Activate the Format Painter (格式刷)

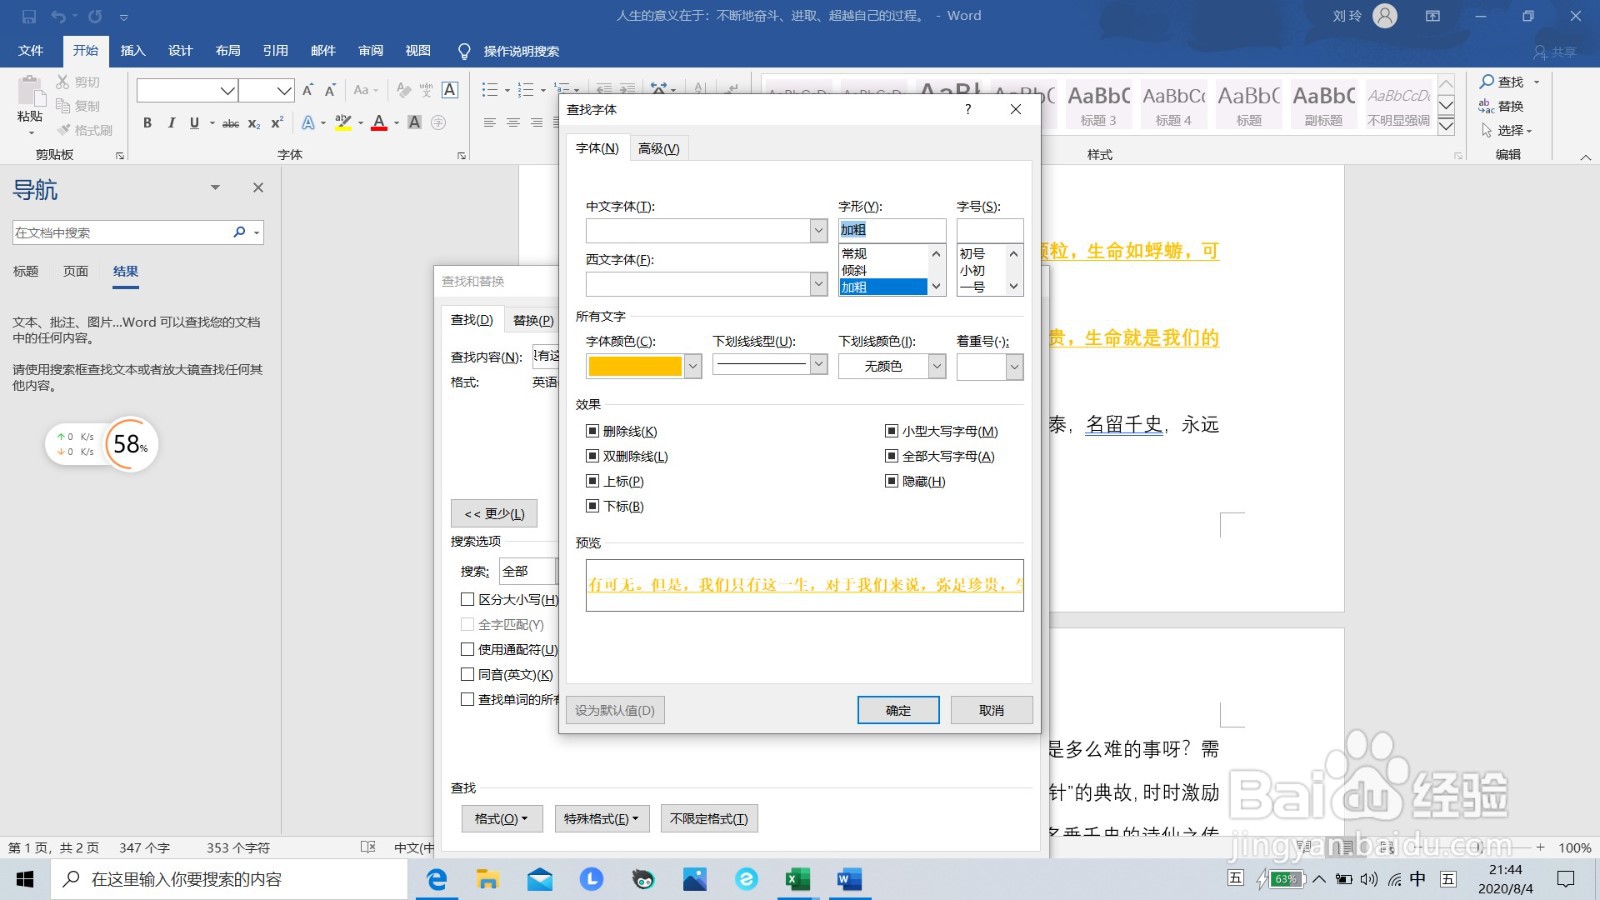click(x=85, y=130)
